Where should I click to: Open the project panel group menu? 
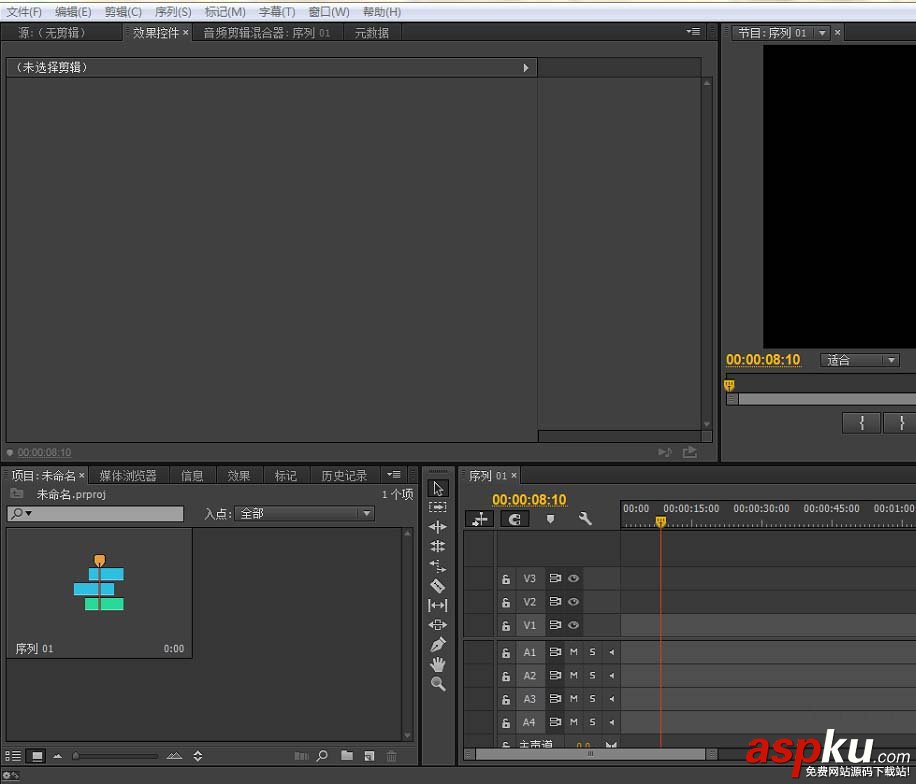[x=394, y=475]
